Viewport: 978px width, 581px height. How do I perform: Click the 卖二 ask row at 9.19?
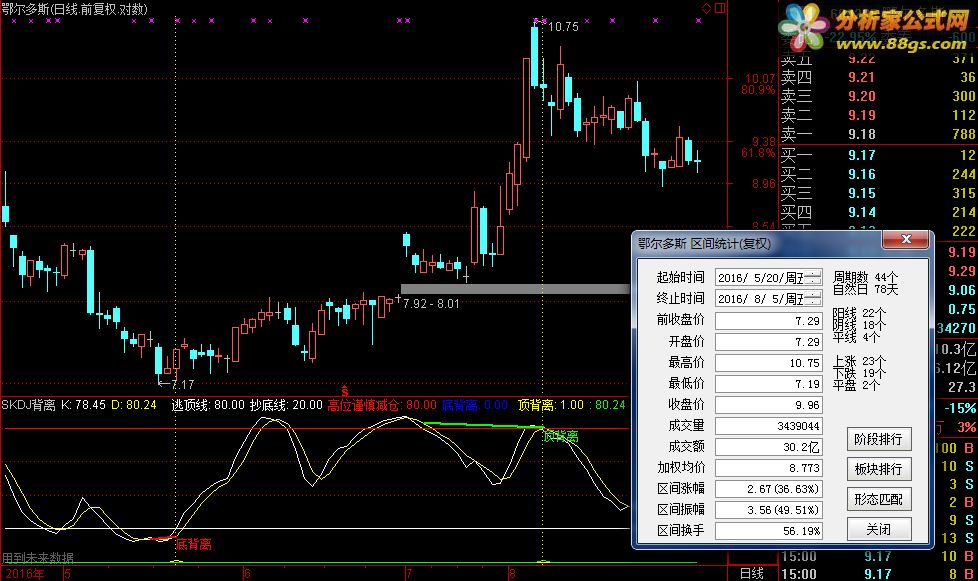(x=878, y=115)
